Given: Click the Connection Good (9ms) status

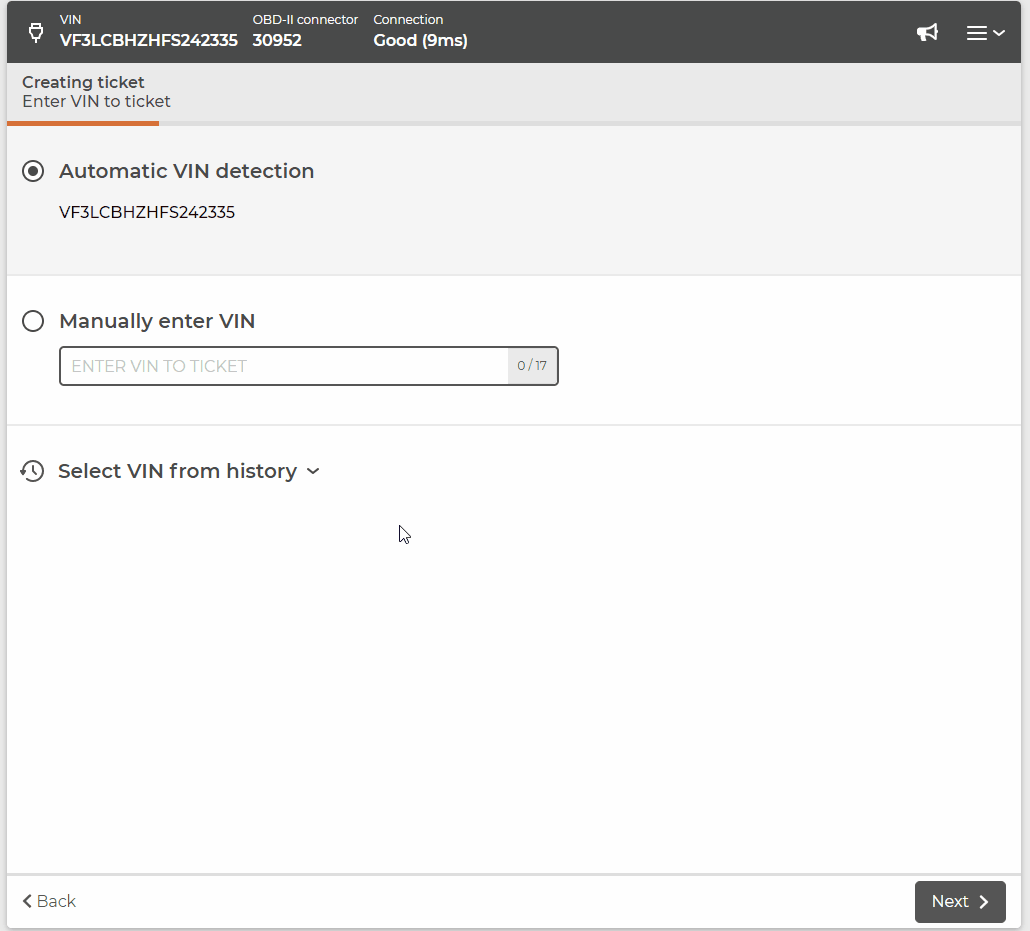Looking at the screenshot, I should tap(420, 40).
